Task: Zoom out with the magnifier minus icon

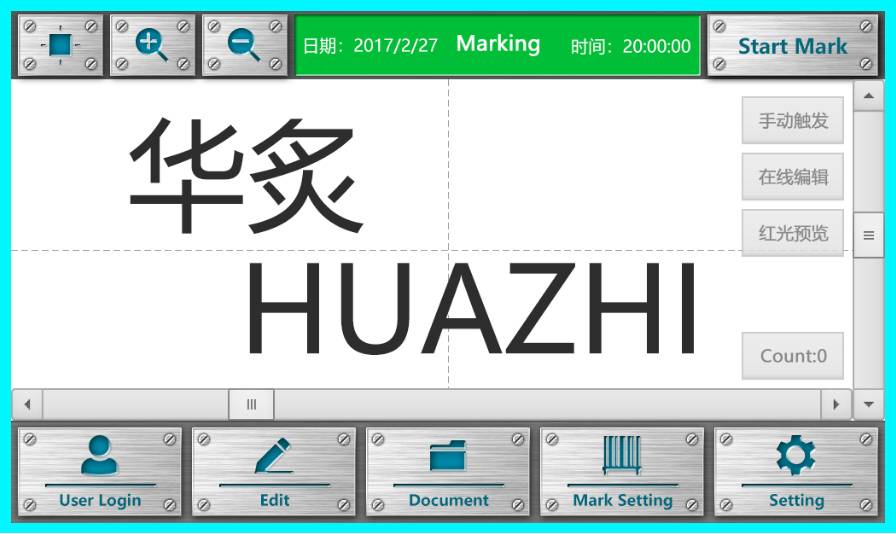Action: point(245,45)
